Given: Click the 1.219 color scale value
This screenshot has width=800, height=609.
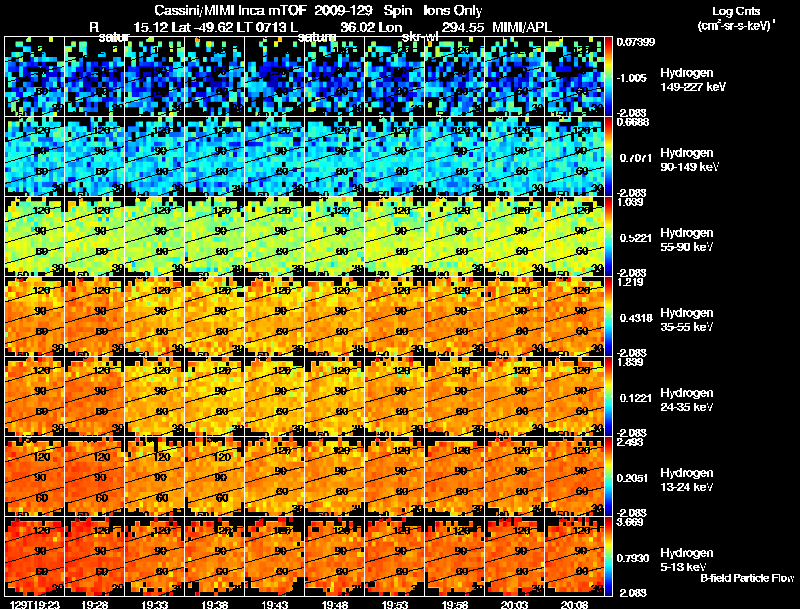Looking at the screenshot, I should (630, 282).
